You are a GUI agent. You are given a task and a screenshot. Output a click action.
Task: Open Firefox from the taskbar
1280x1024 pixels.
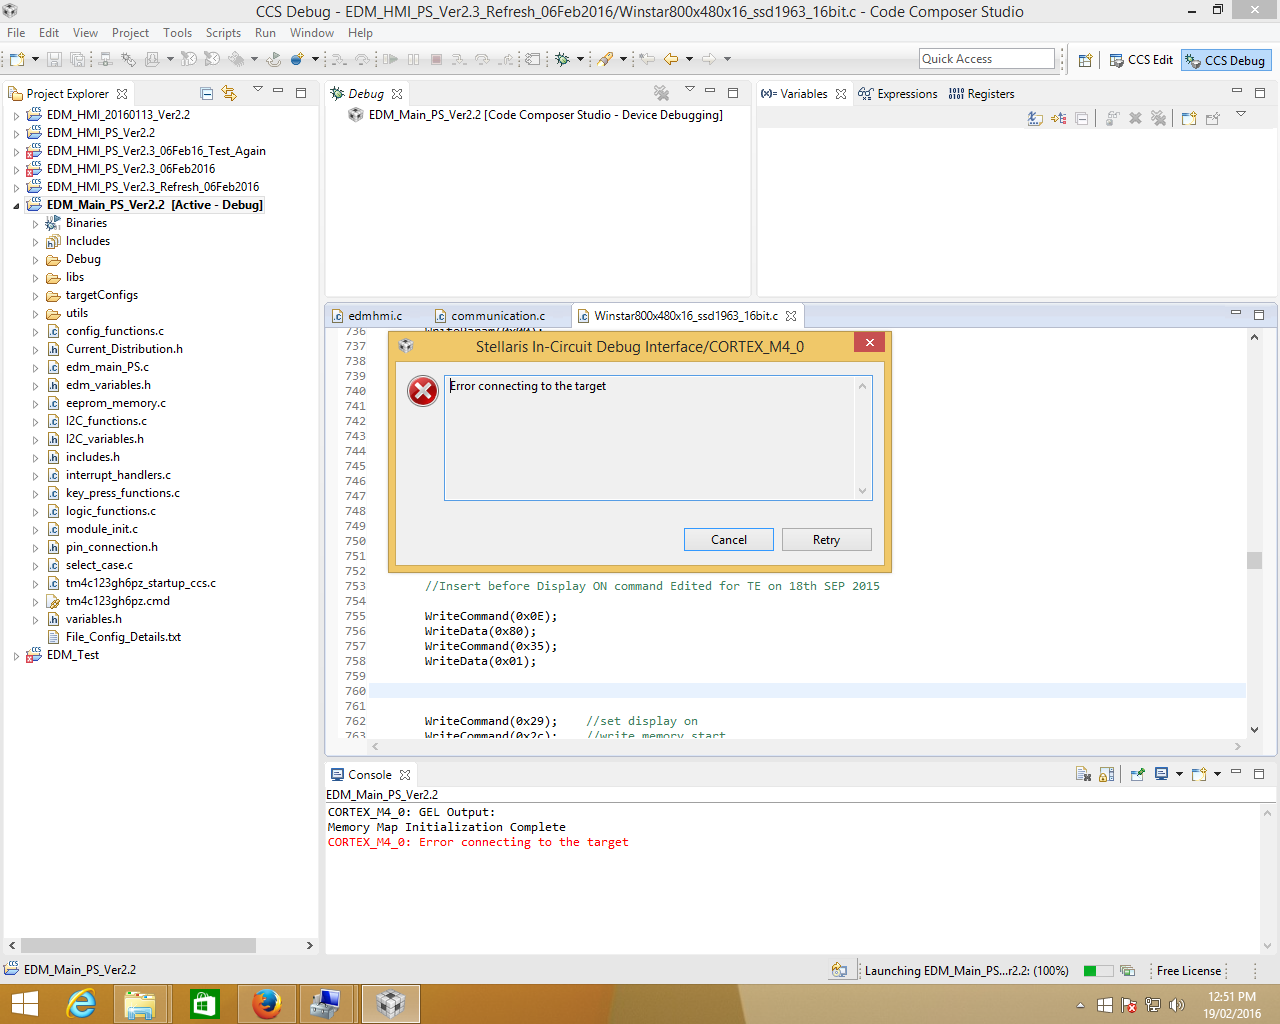click(266, 1004)
